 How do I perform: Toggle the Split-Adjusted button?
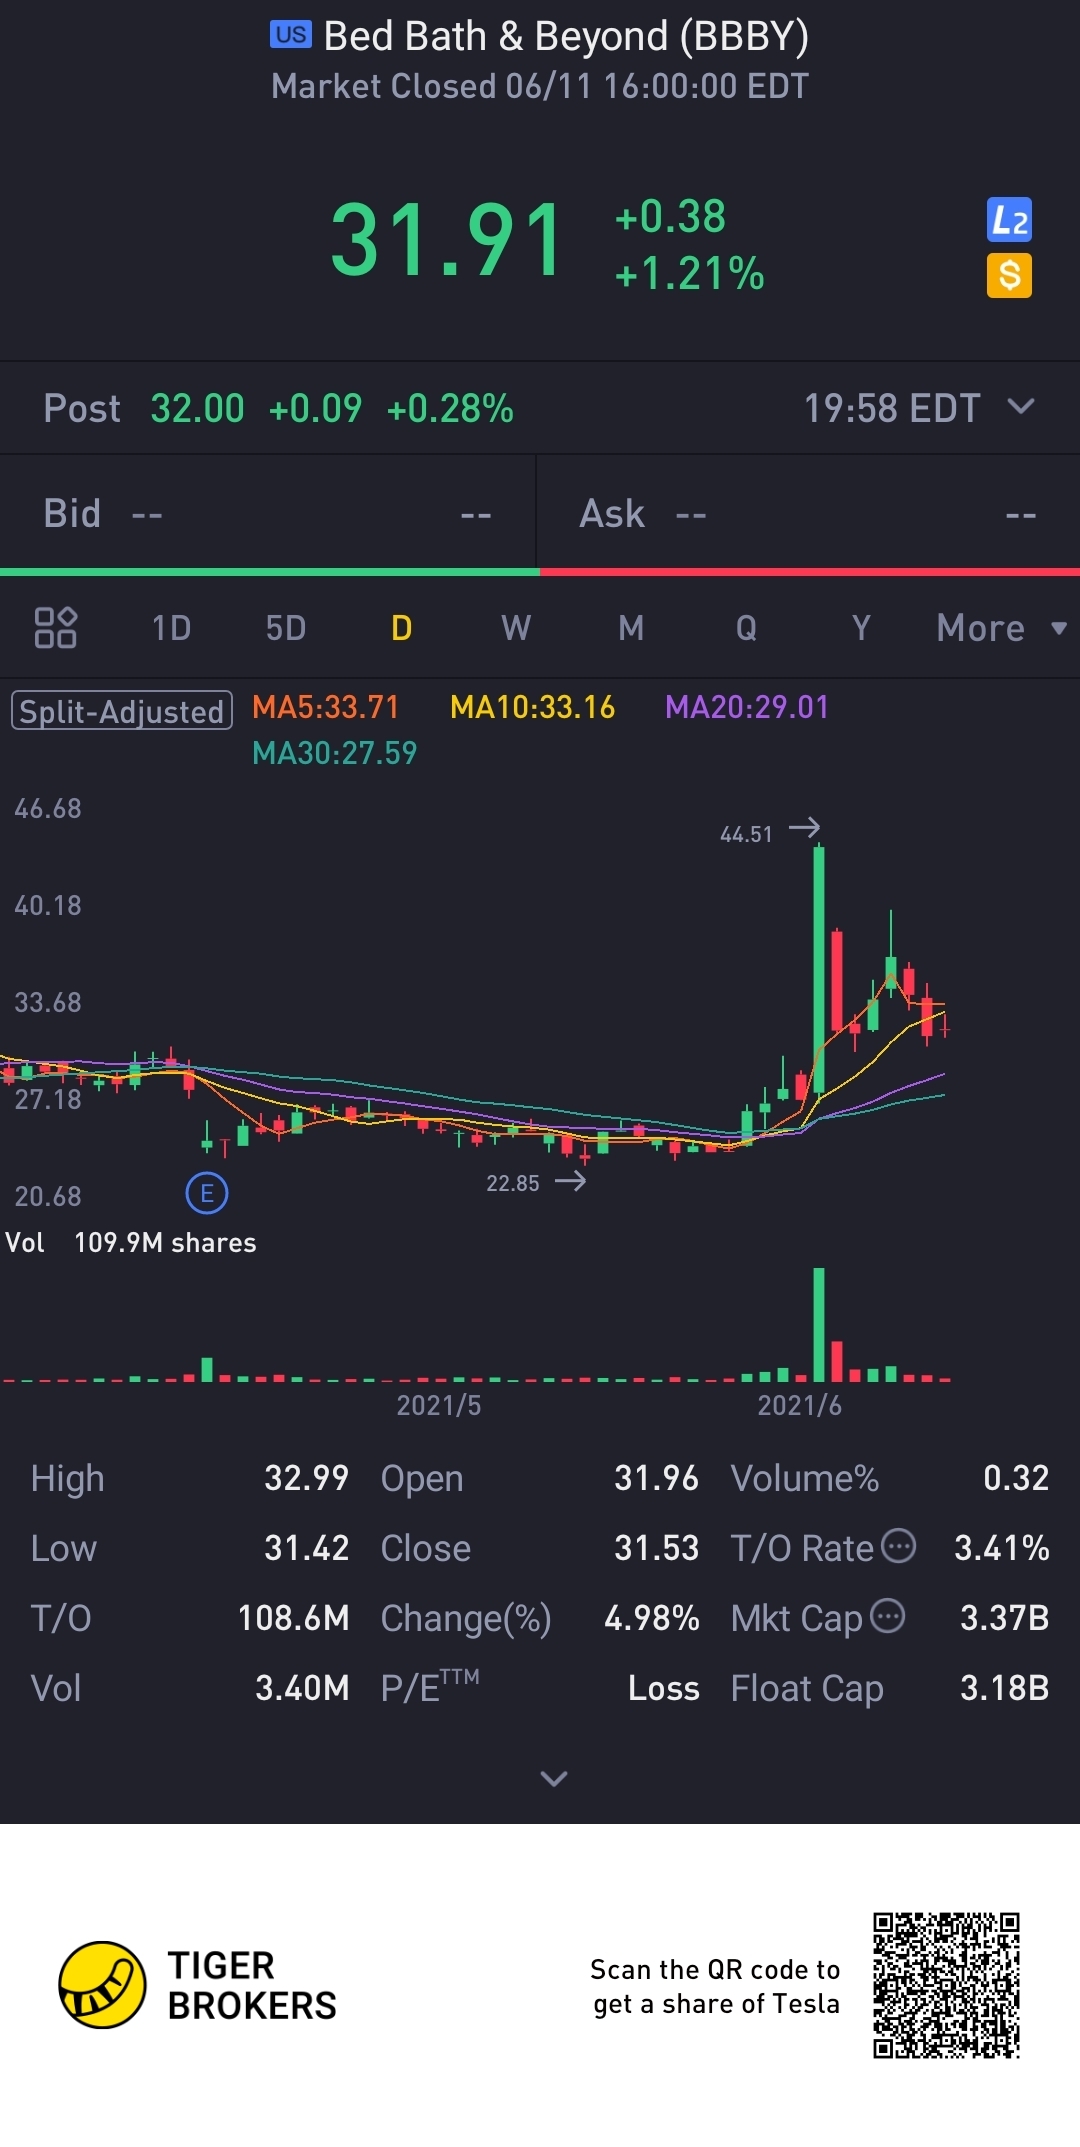(x=122, y=711)
